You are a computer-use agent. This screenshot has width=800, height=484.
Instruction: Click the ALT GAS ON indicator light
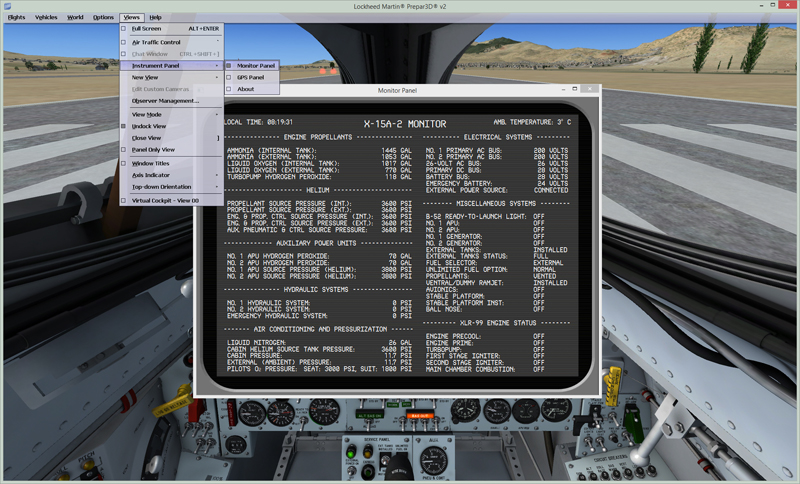pyautogui.click(x=370, y=415)
